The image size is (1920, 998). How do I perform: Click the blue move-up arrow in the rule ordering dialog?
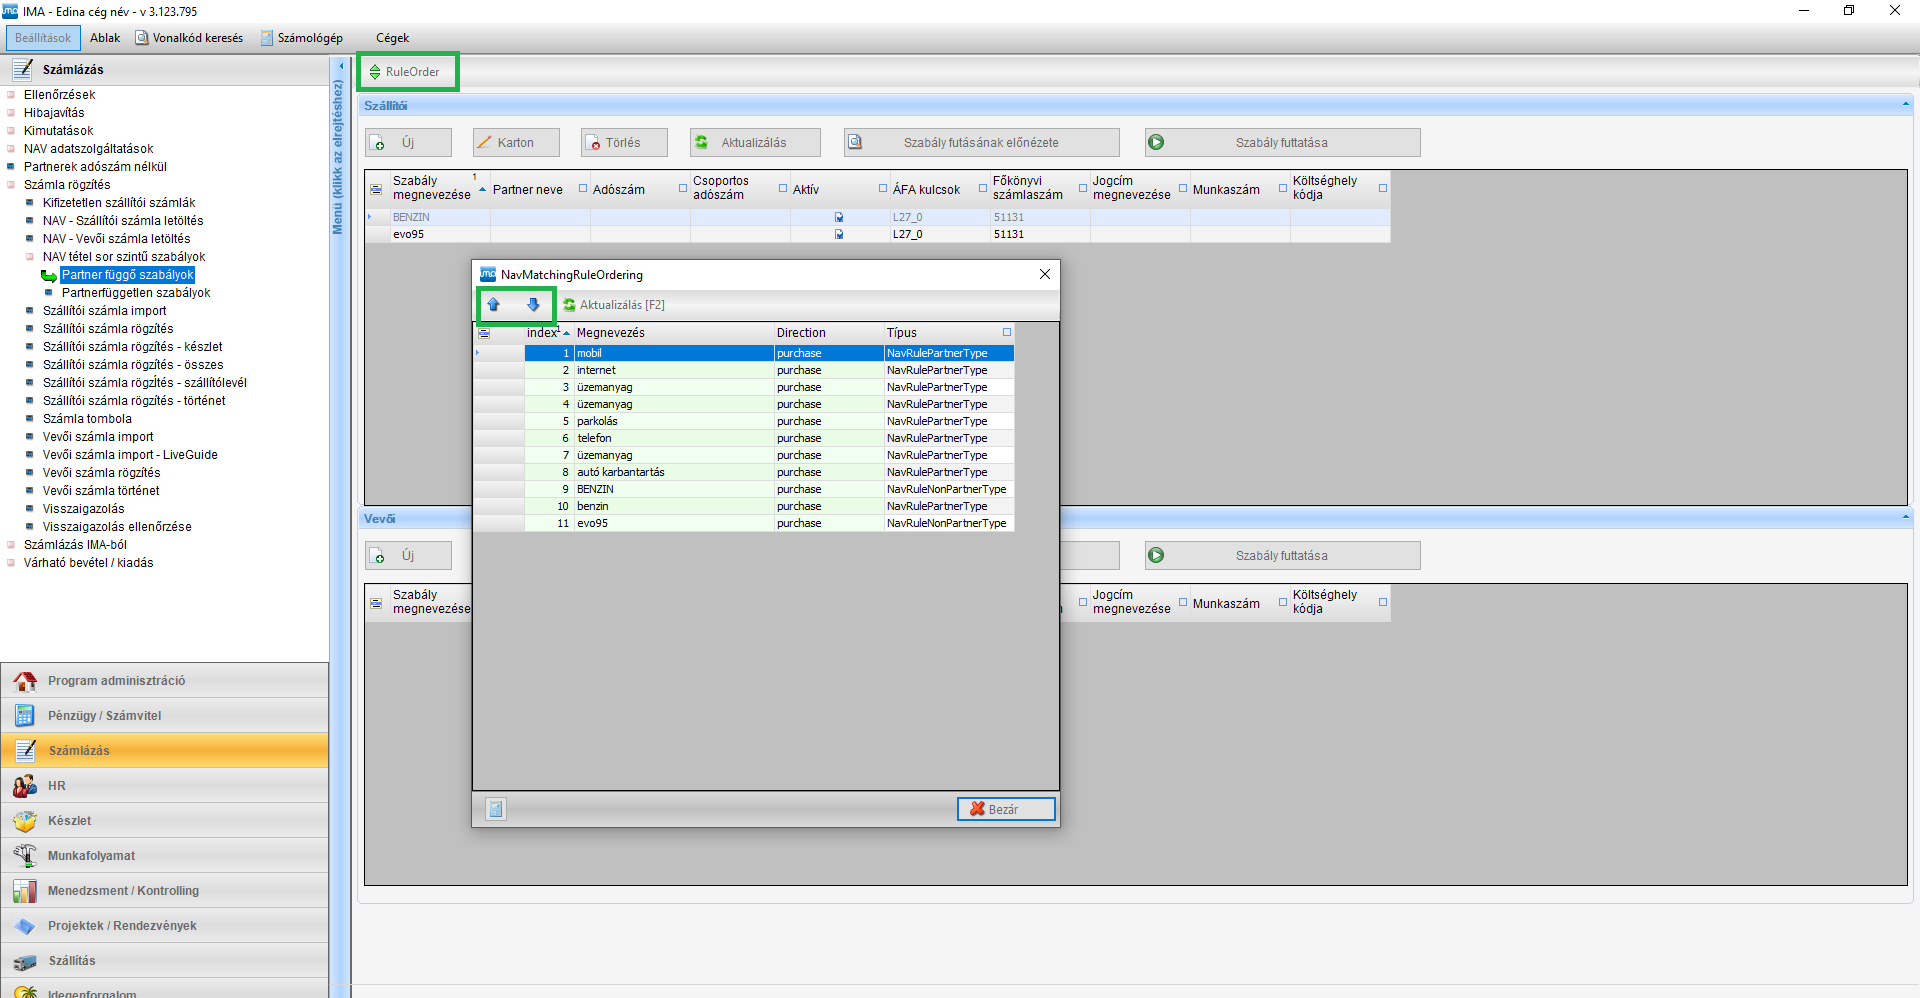click(494, 305)
